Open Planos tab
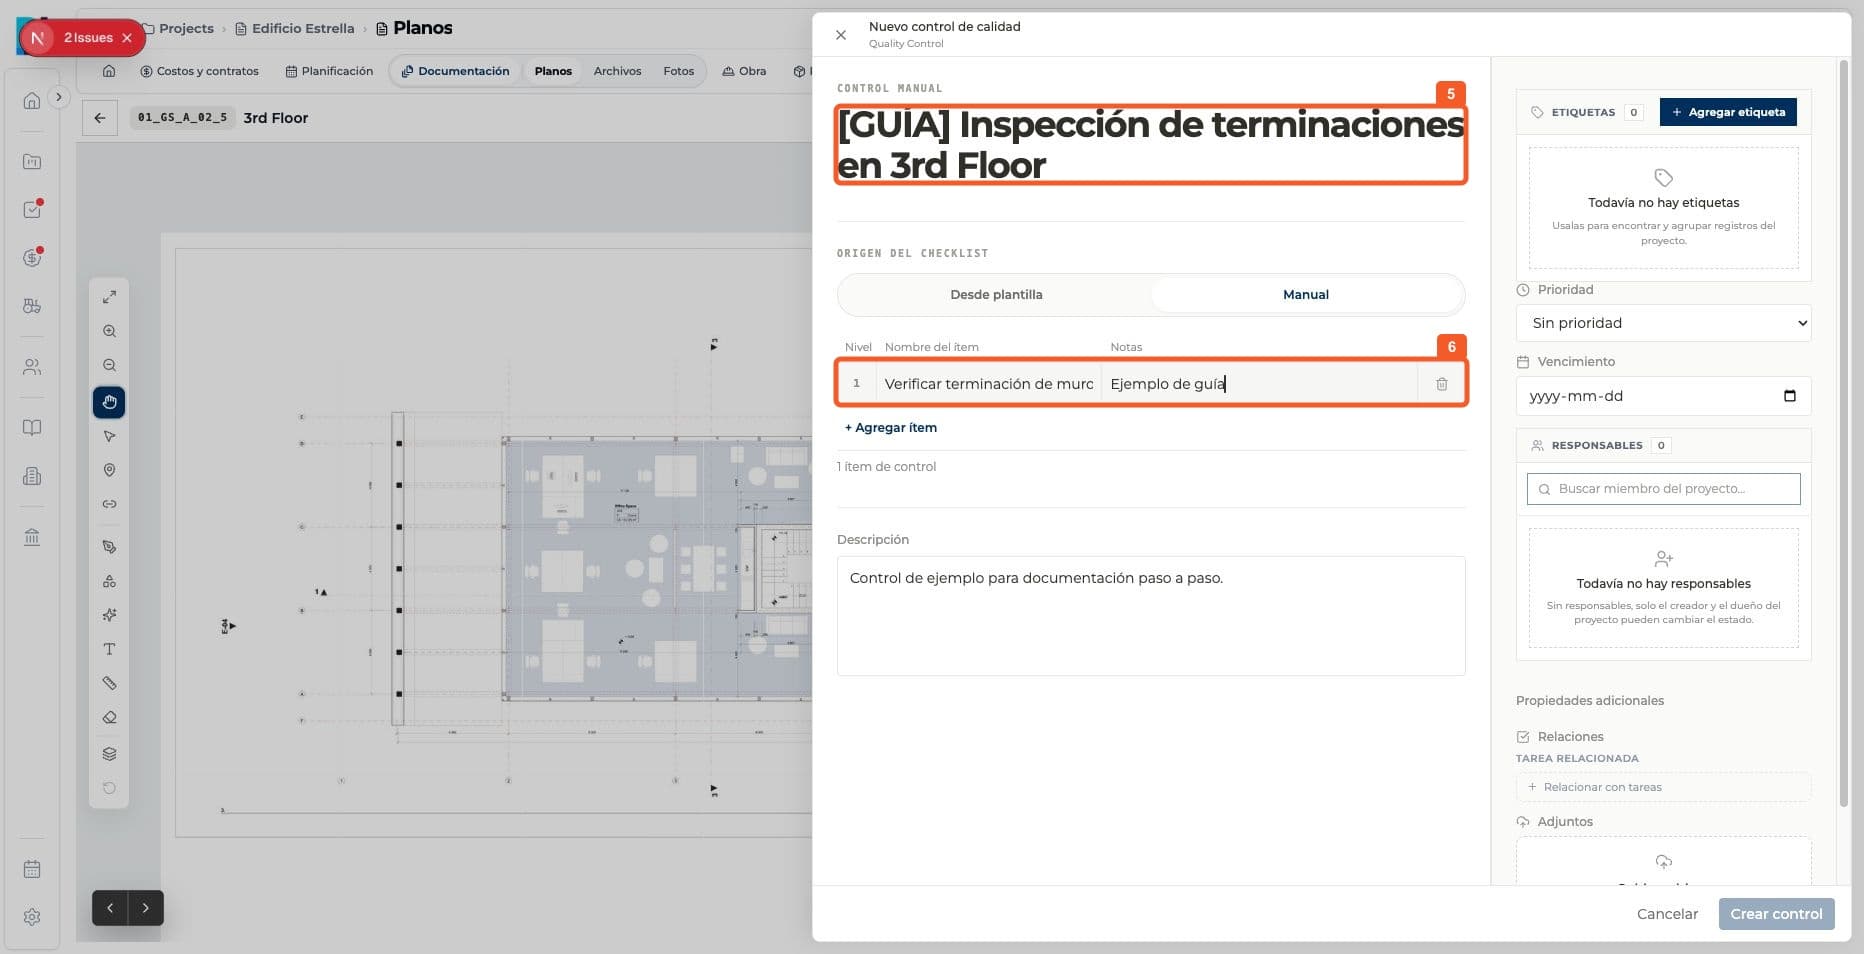The image size is (1864, 954). click(553, 71)
